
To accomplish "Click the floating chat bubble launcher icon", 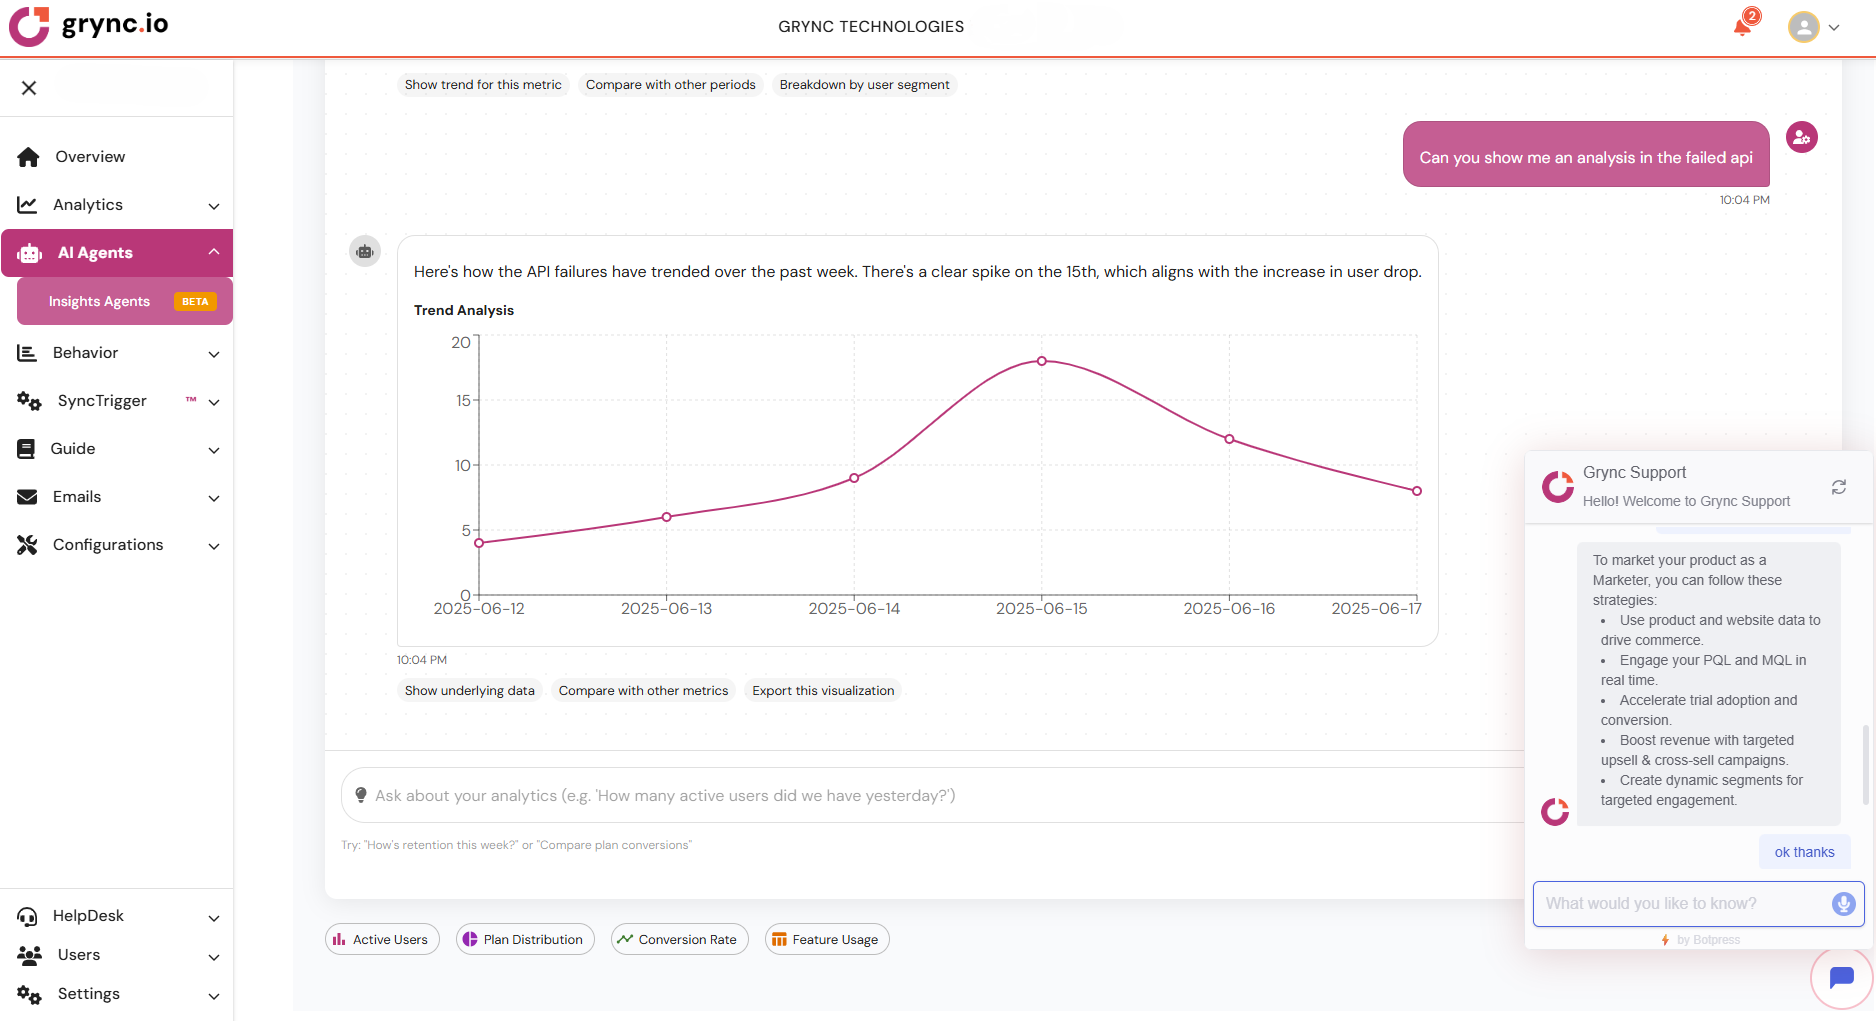I will (1841, 977).
